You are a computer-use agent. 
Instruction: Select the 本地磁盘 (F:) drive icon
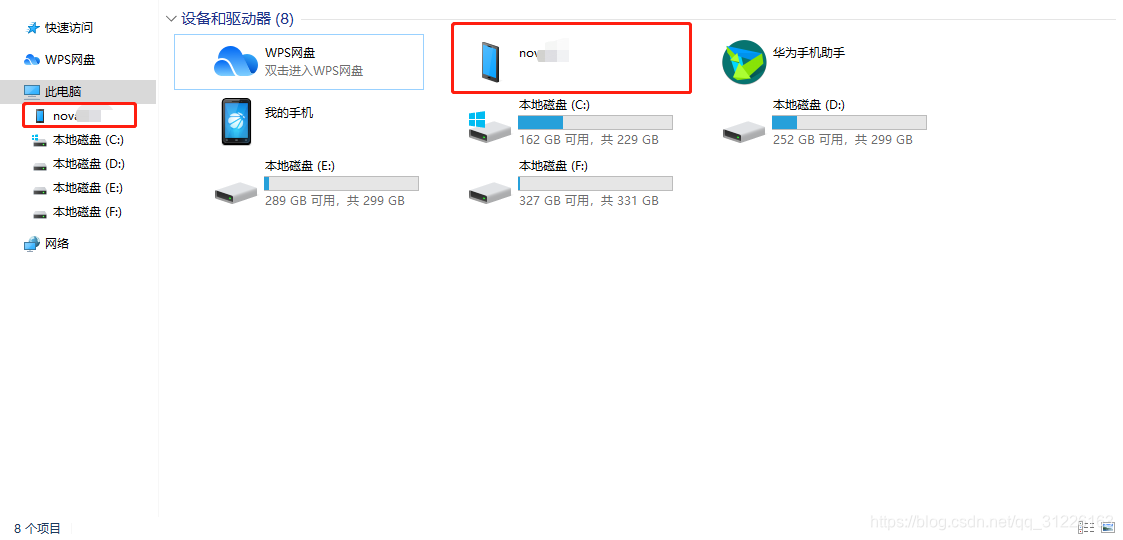tap(490, 191)
